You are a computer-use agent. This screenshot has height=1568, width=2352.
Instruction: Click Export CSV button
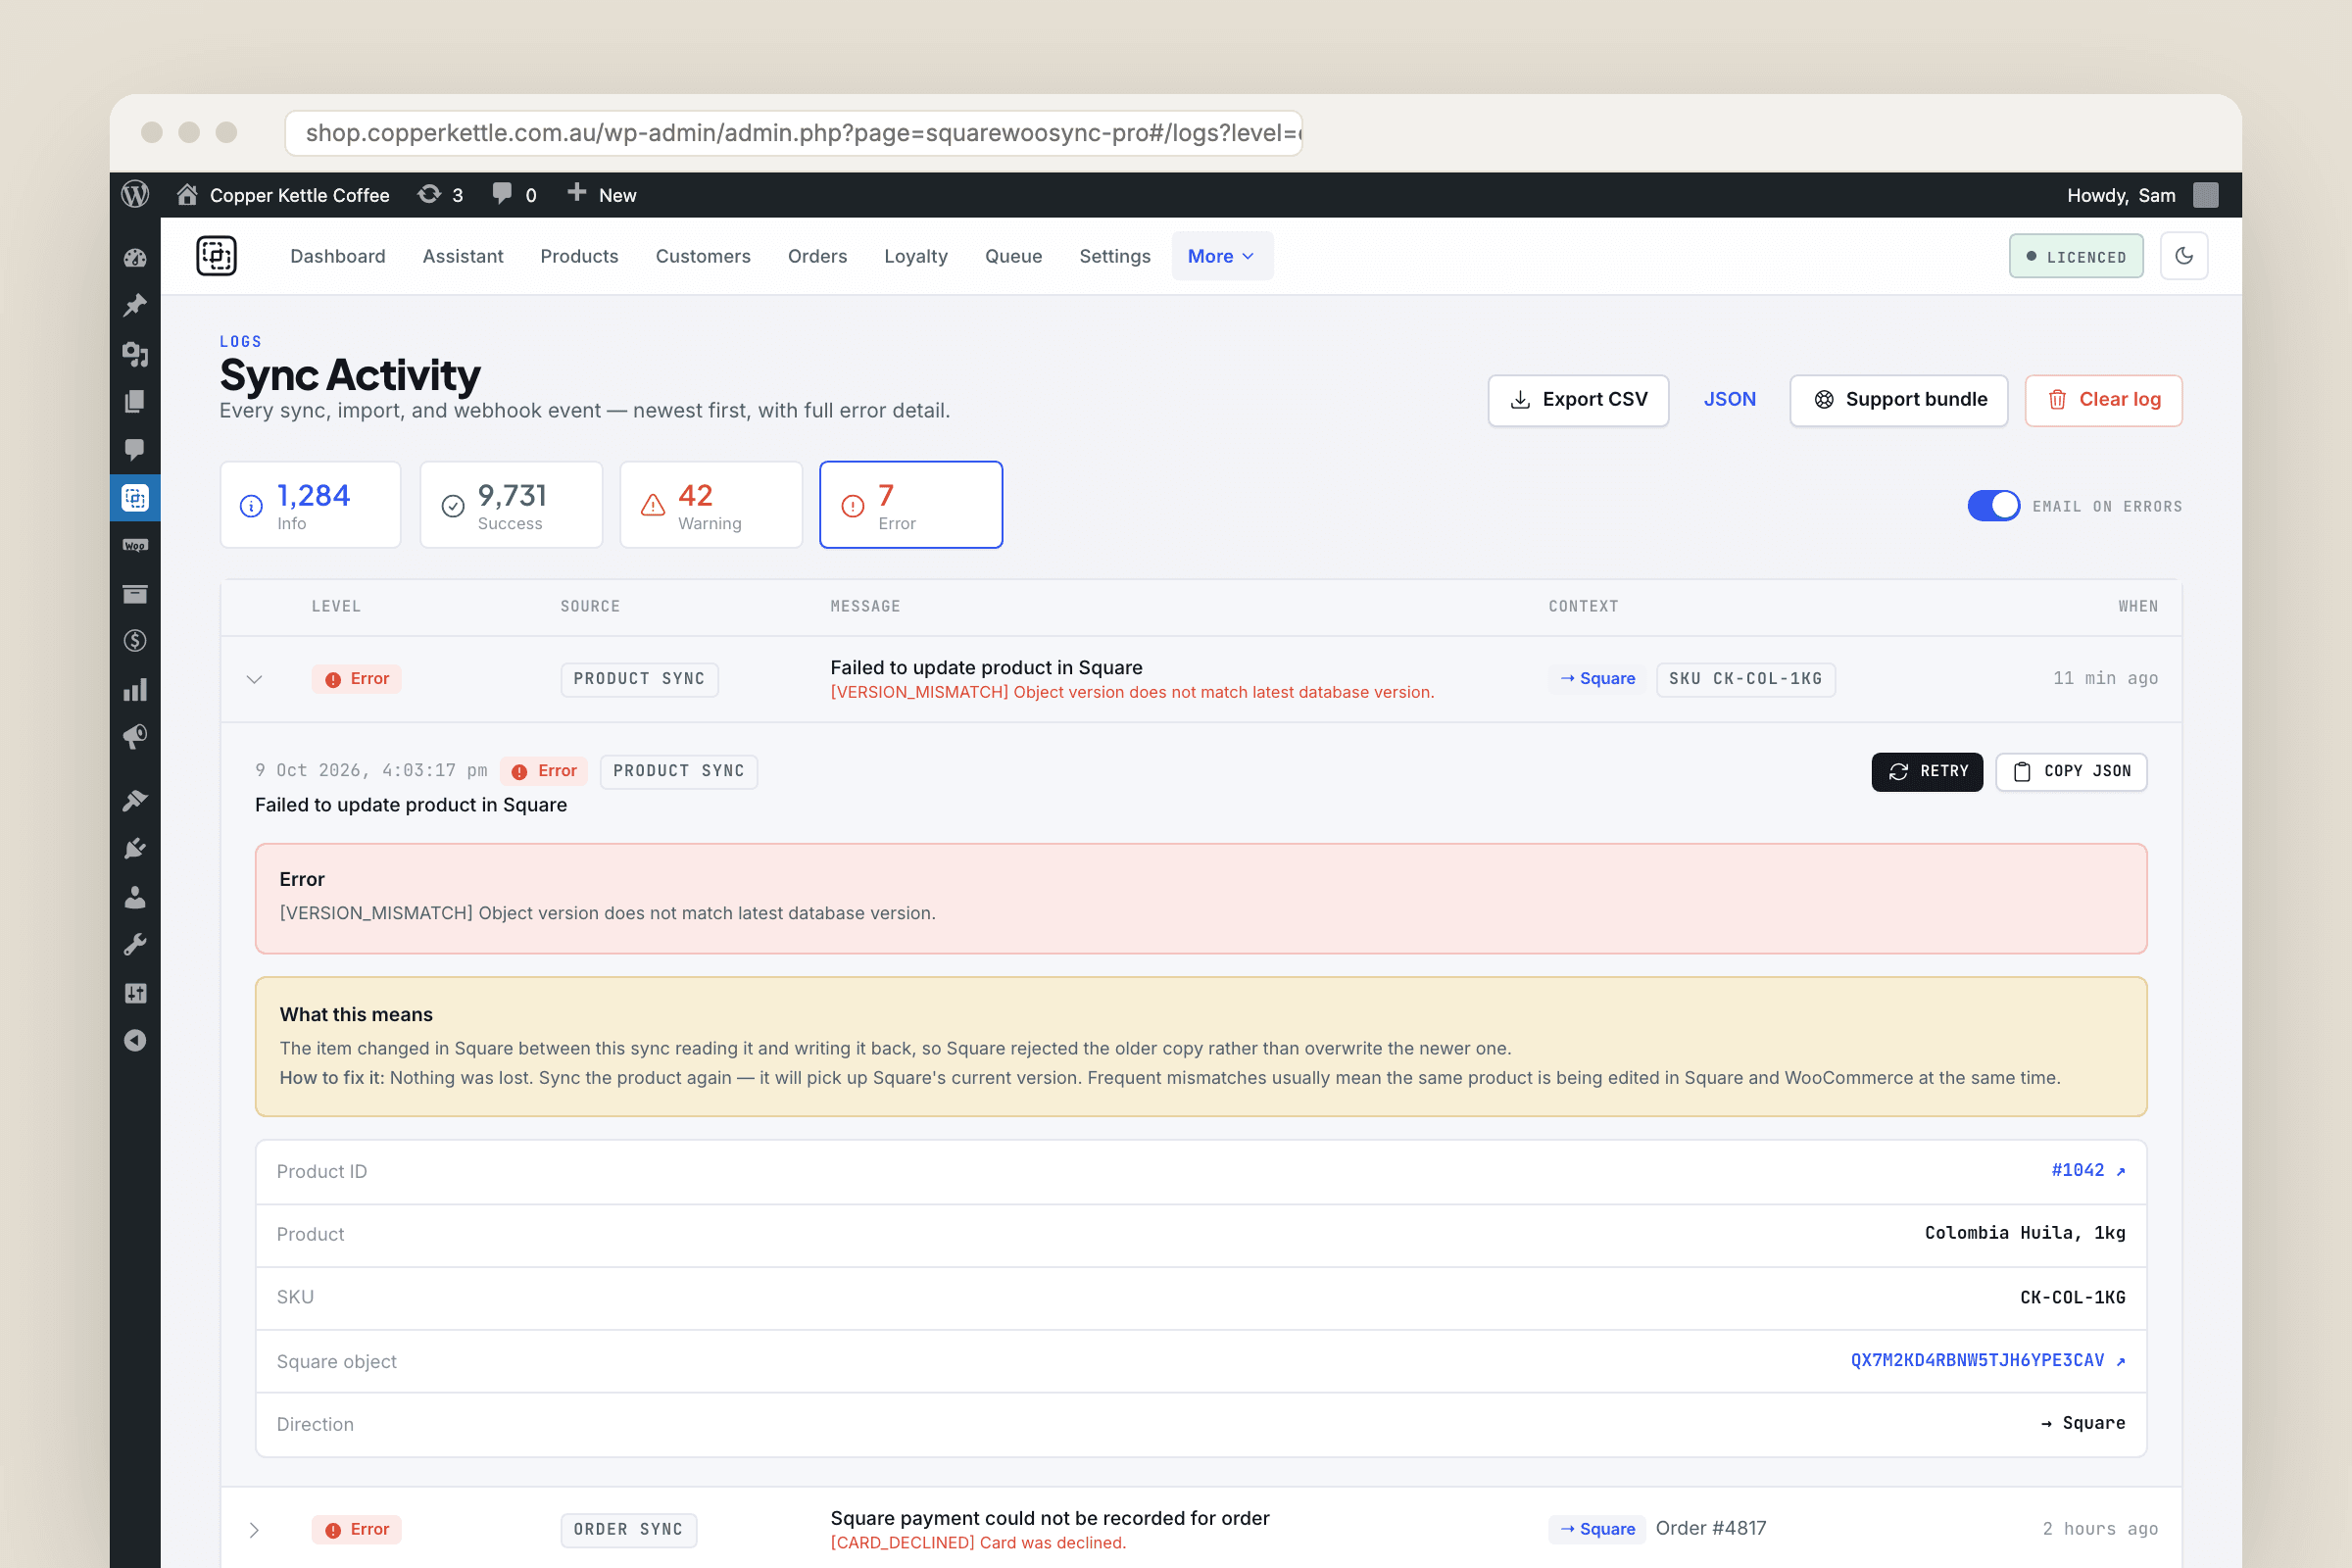click(x=1578, y=400)
